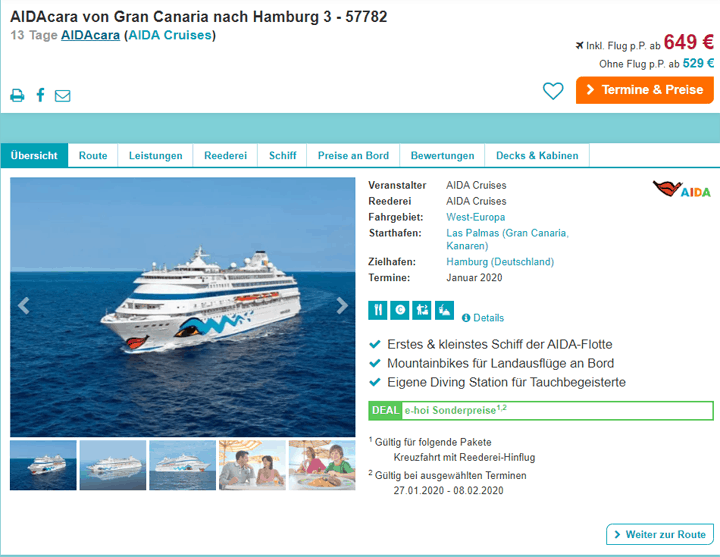Follow the West-Europa region link
This screenshot has height=557, width=720.
475,217
